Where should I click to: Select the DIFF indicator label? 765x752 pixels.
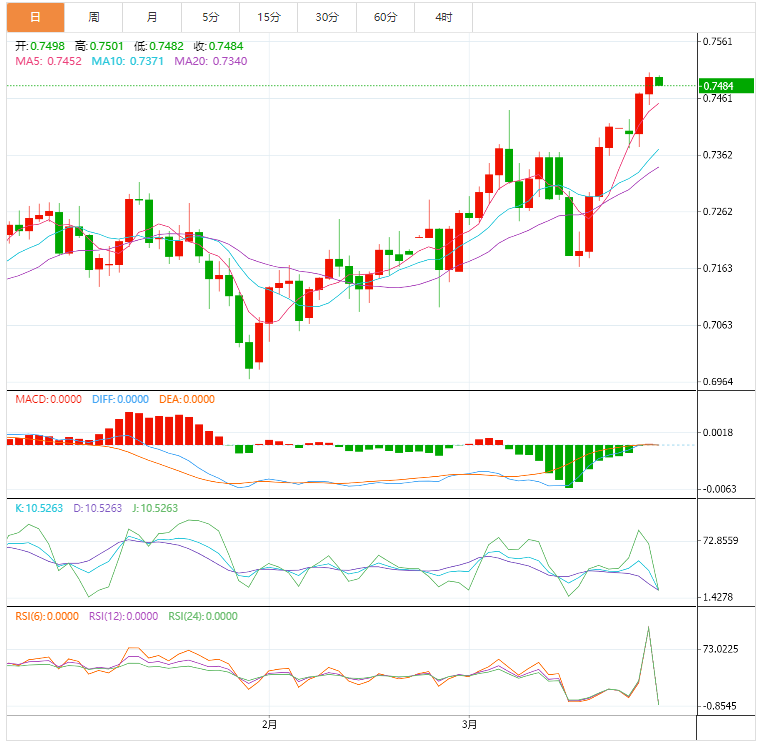coord(120,399)
